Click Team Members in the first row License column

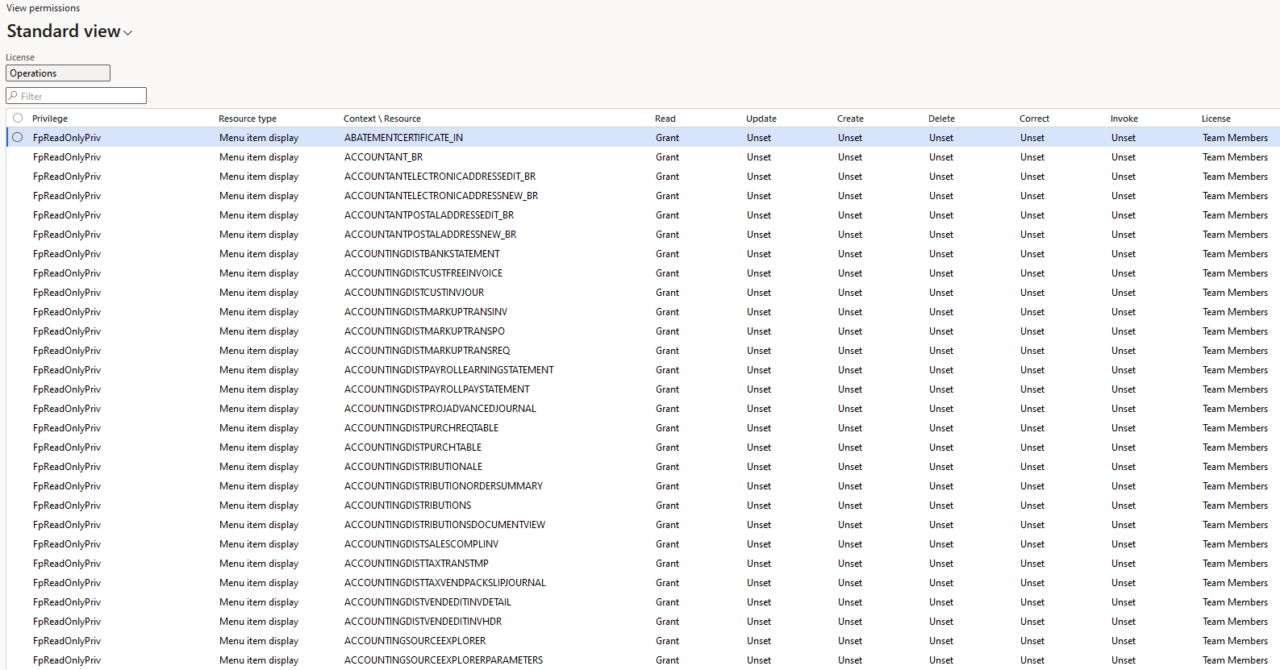coord(1235,137)
